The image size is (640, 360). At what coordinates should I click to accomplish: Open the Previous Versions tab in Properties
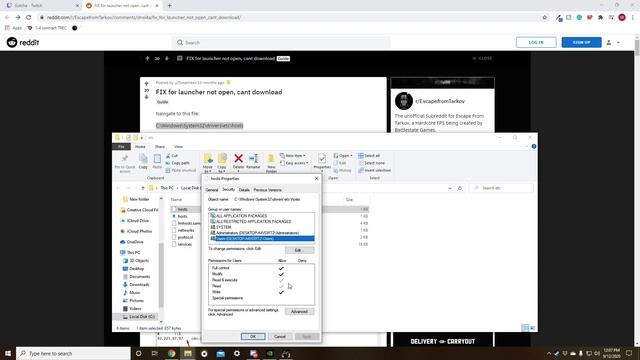pos(267,190)
